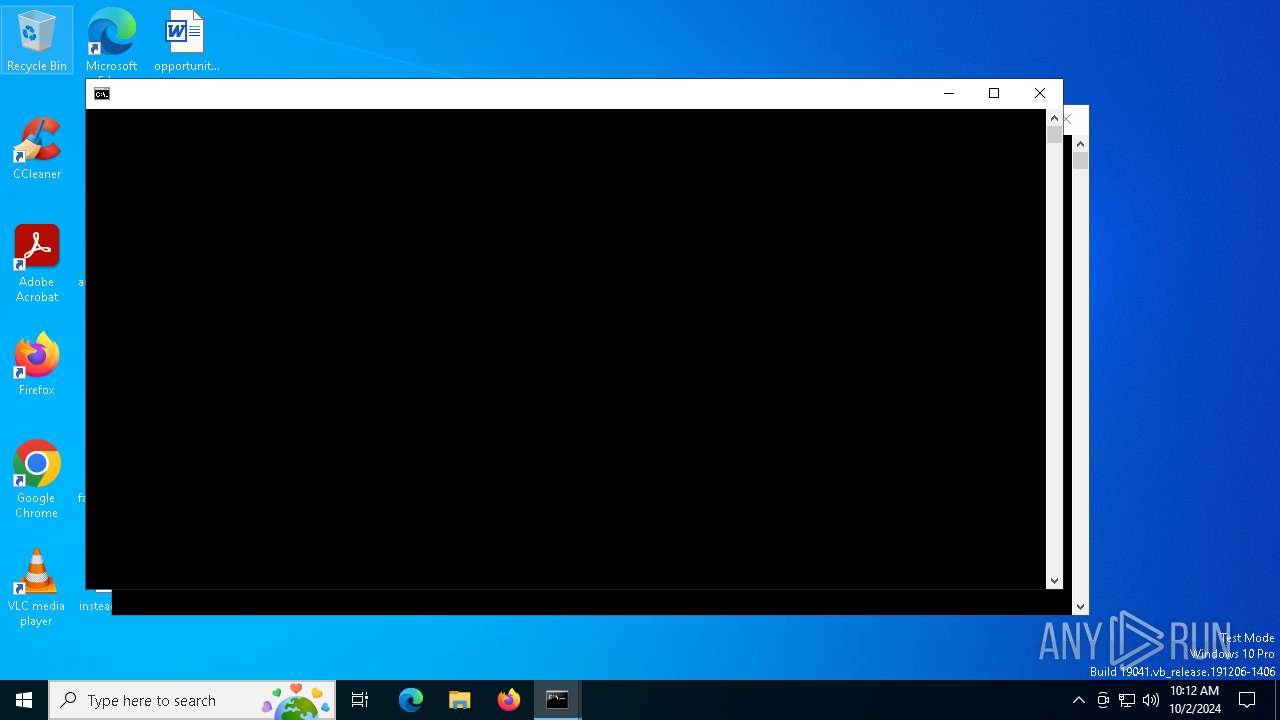Screen dimensions: 1280x720
Task: Launch the VLC media player desktop shortcut
Action: point(37,588)
